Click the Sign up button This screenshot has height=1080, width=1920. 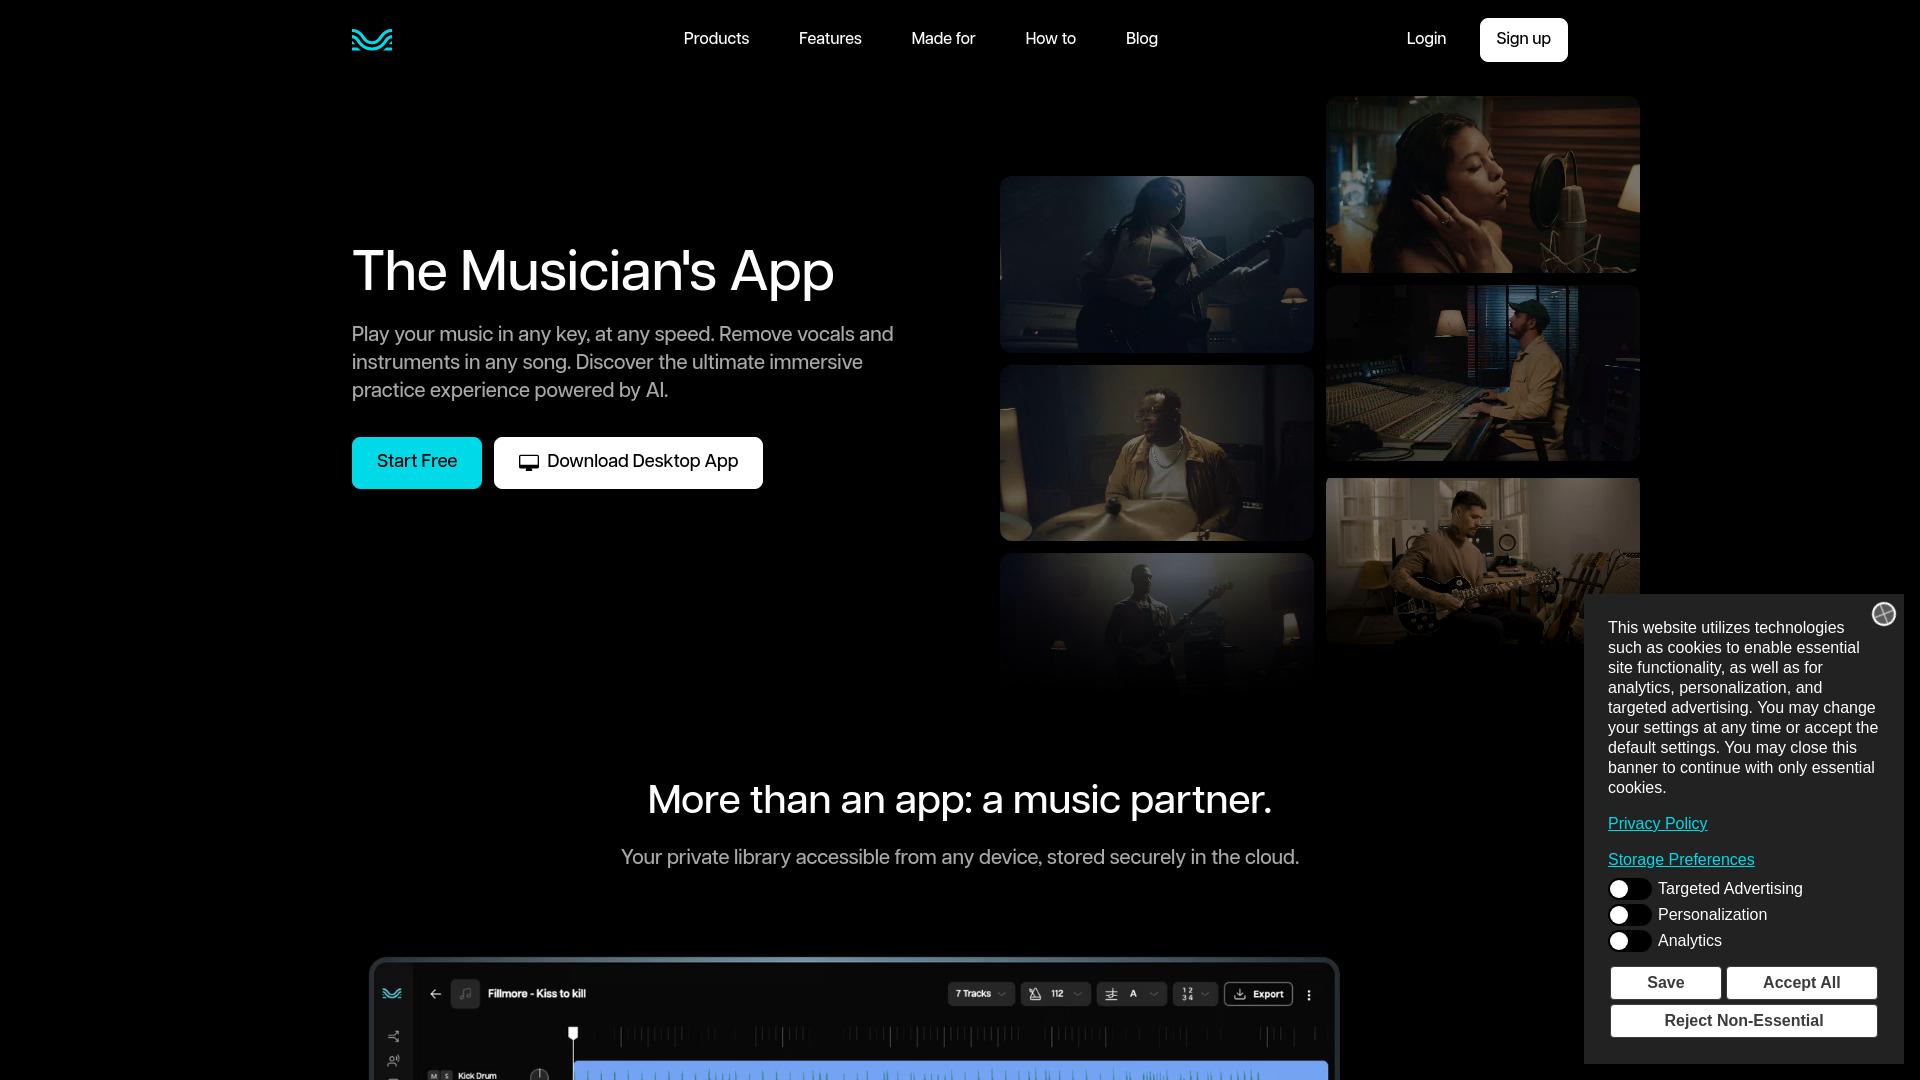coord(1523,40)
